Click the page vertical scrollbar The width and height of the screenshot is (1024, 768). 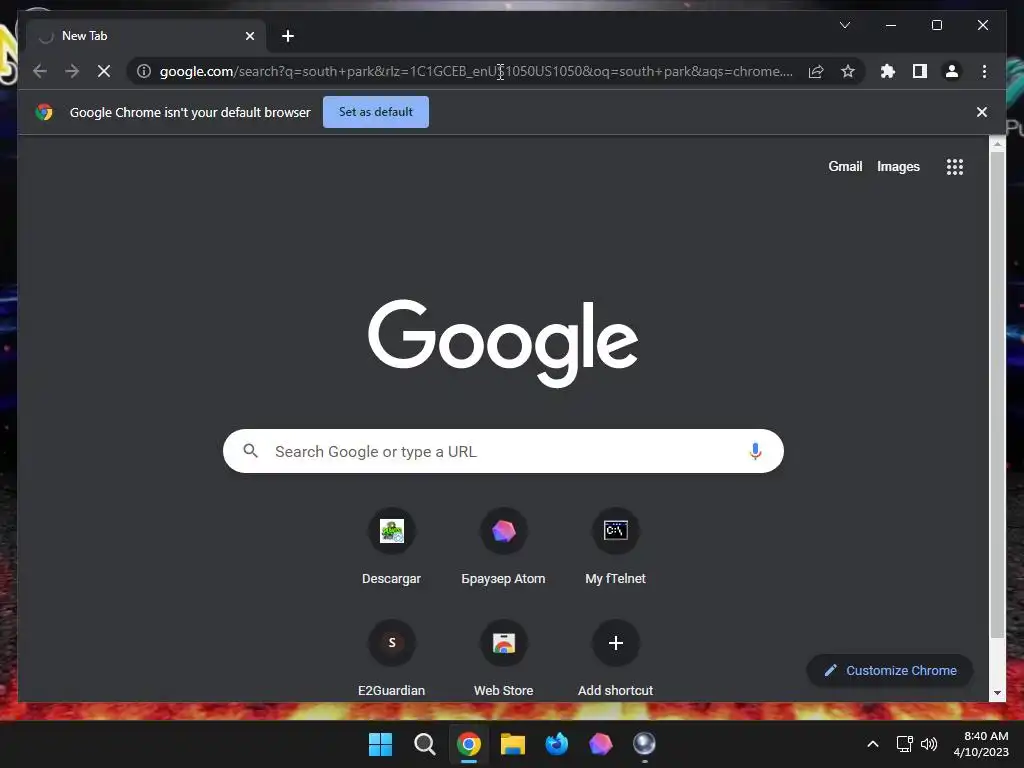click(x=997, y=394)
